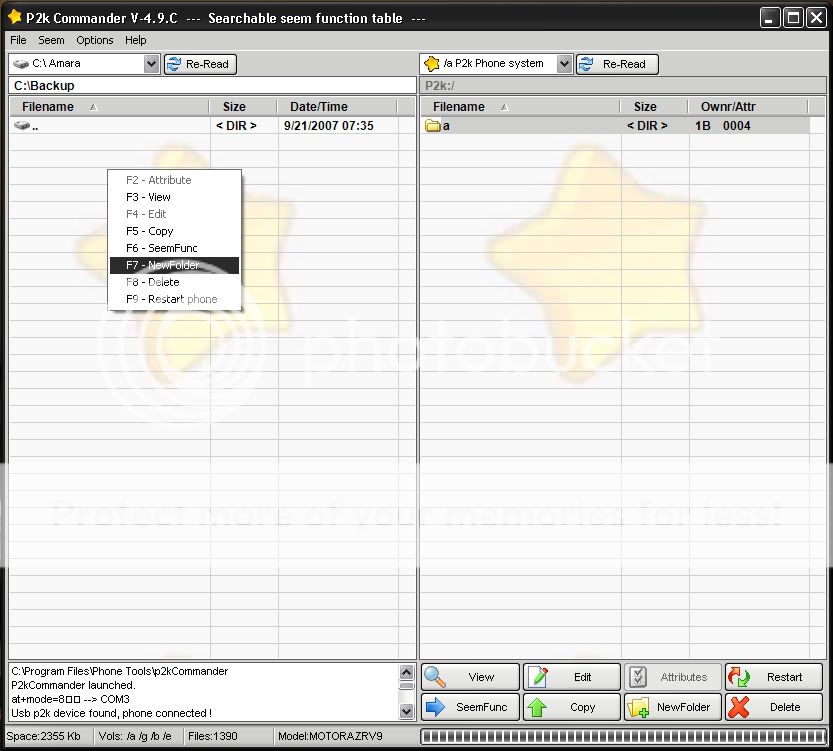This screenshot has width=833, height=751.
Task: Sort left panel by Filename header
Action: pyautogui.click(x=48, y=107)
